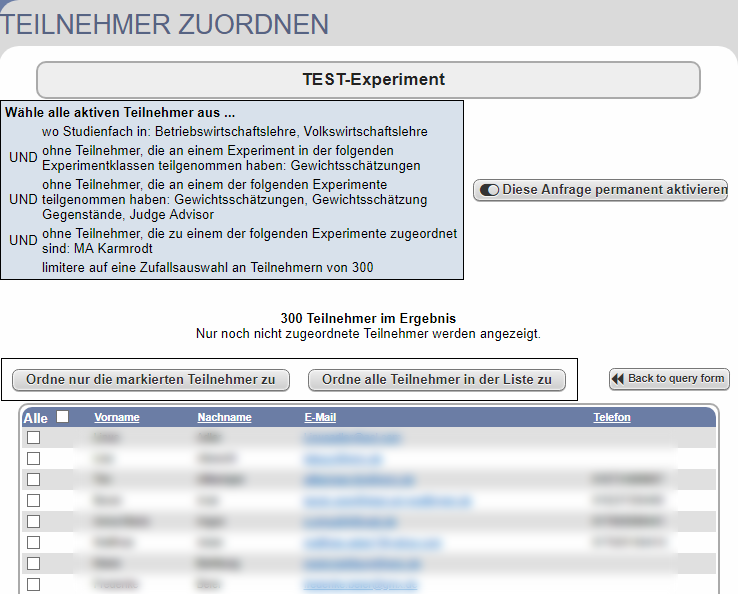Open the e-mail link in the sixth row
This screenshot has width=738, height=594.
372,542
